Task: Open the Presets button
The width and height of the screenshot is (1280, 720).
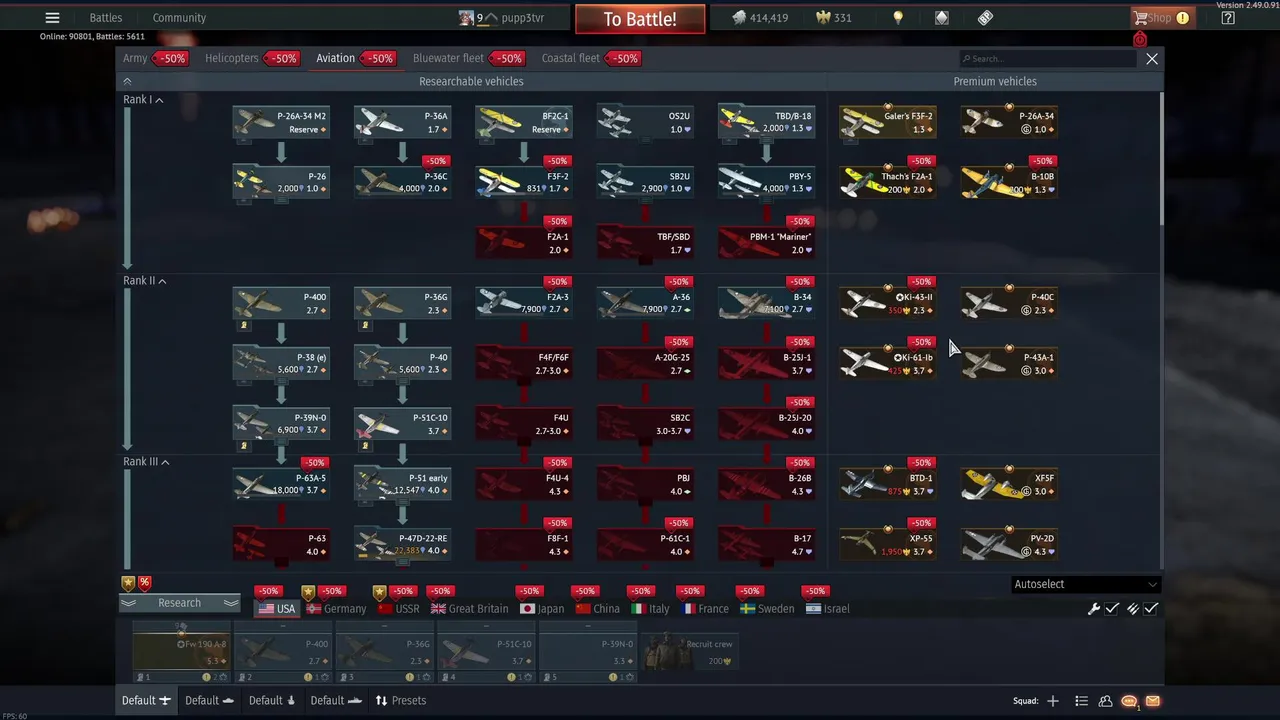Action: click(x=400, y=701)
